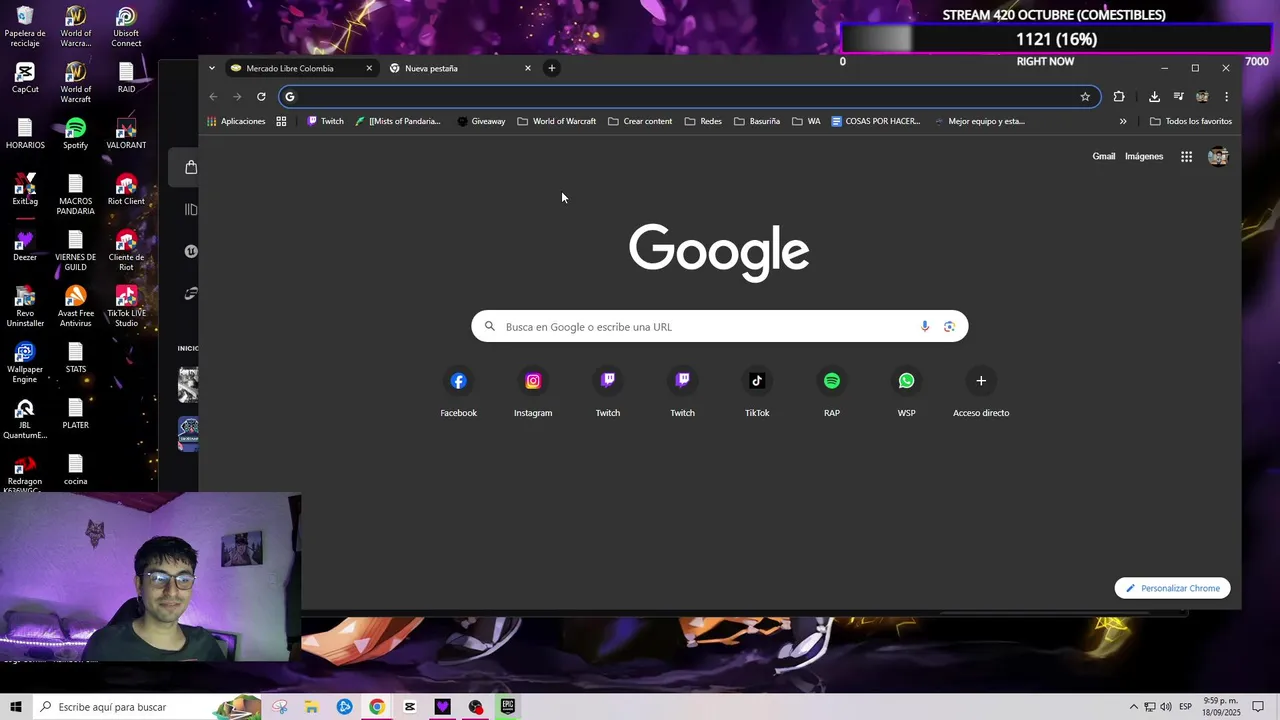This screenshot has width=1280, height=720.
Task: Open the Instagram shortcut
Action: 533,391
